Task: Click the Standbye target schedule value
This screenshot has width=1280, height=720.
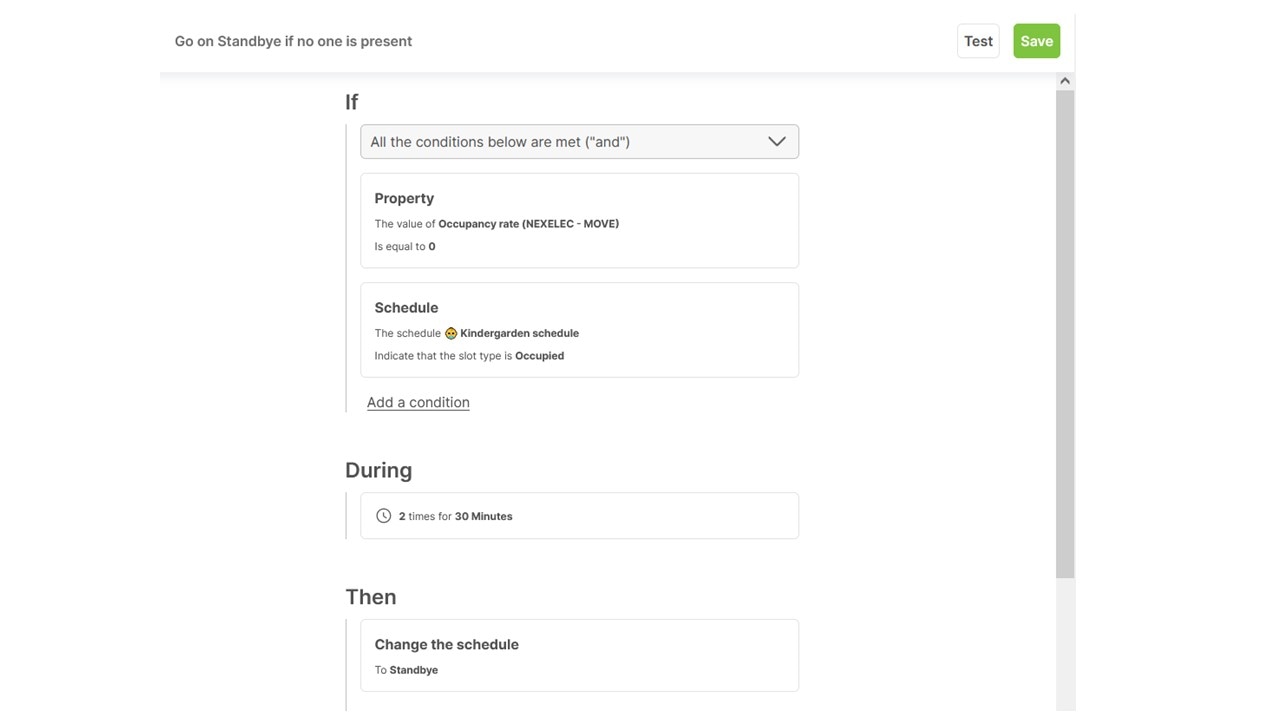Action: coord(414,670)
